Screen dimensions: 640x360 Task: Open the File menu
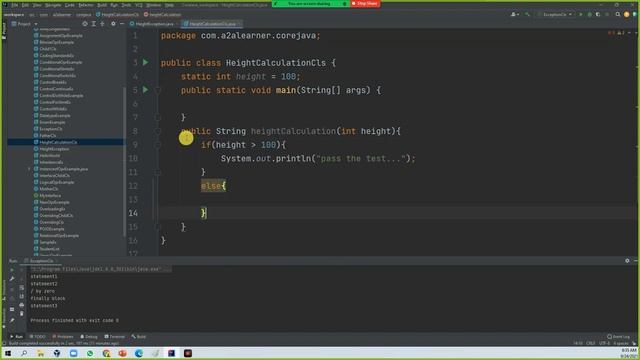pos(15,5)
